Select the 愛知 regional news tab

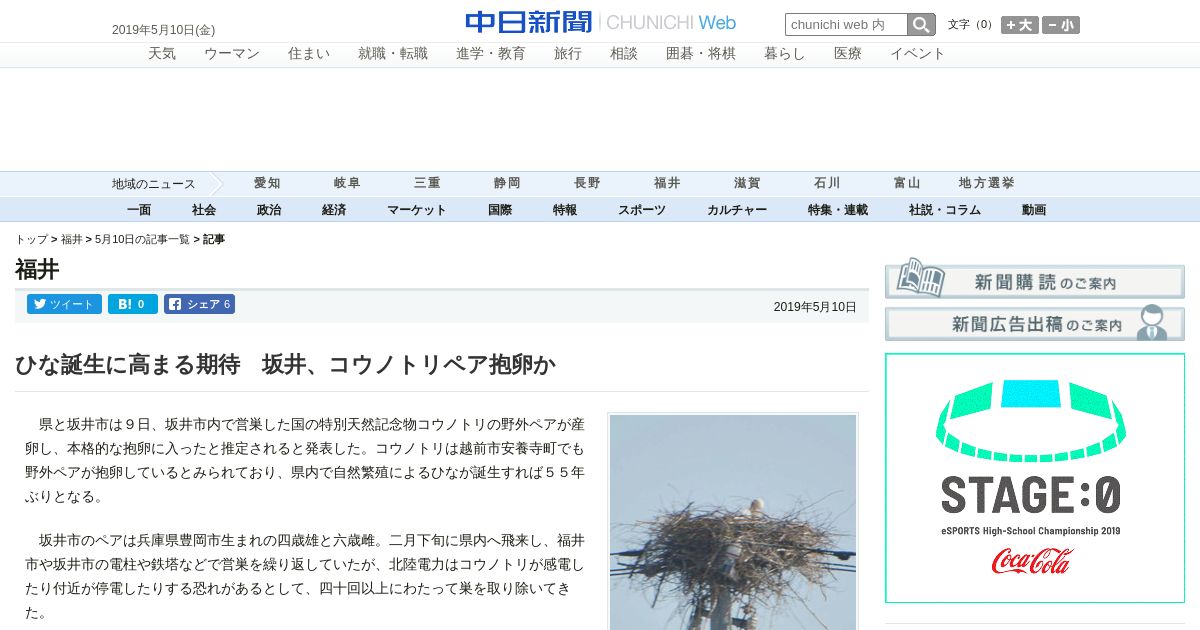267,184
